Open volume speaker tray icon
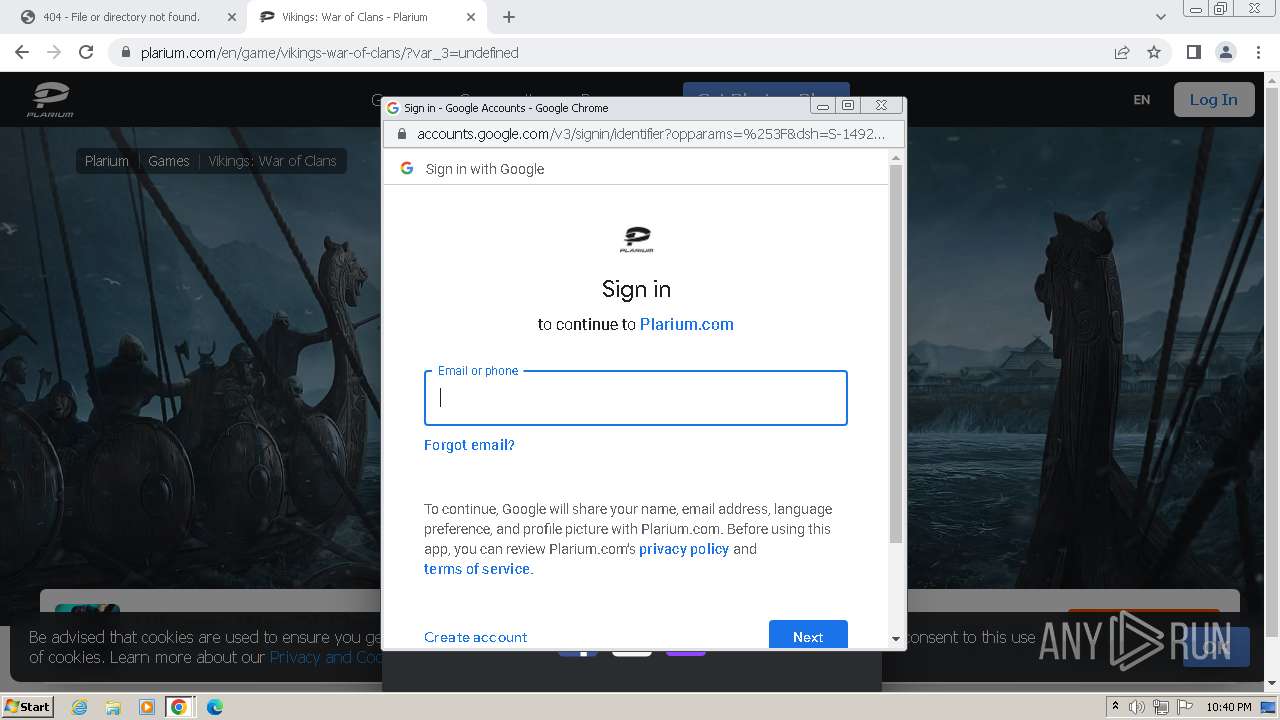 pyautogui.click(x=1137, y=707)
